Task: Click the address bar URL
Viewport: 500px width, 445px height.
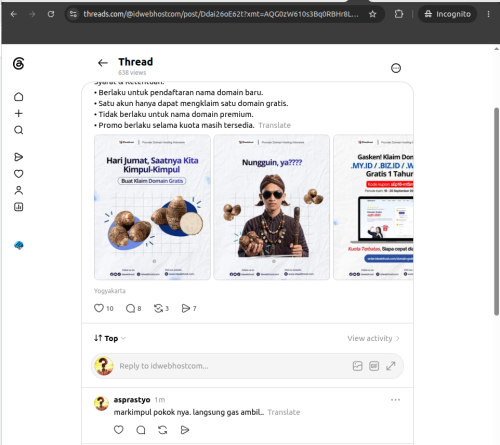Action: pos(221,14)
